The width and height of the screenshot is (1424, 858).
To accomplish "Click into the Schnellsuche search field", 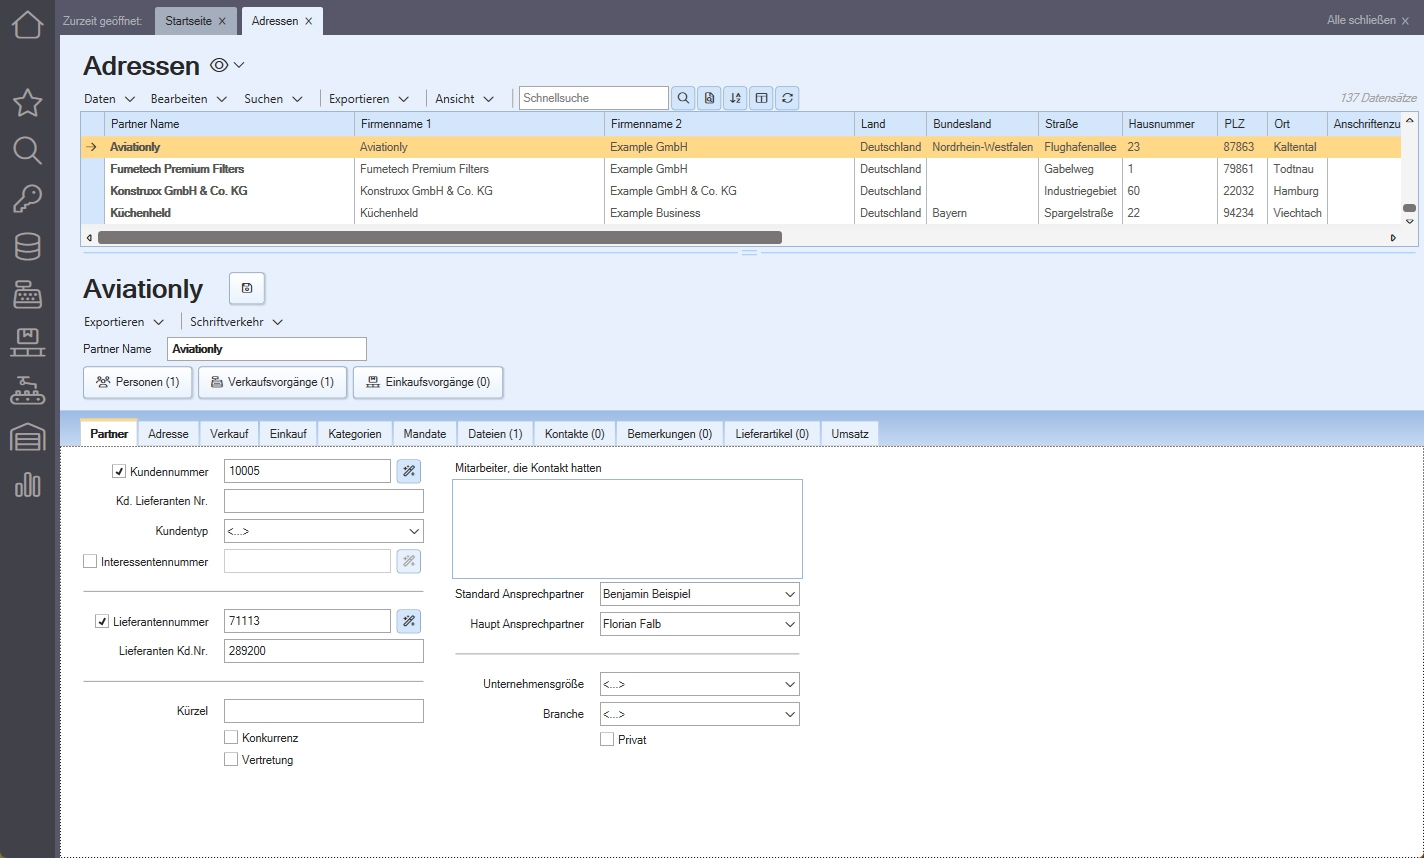I will [593, 98].
